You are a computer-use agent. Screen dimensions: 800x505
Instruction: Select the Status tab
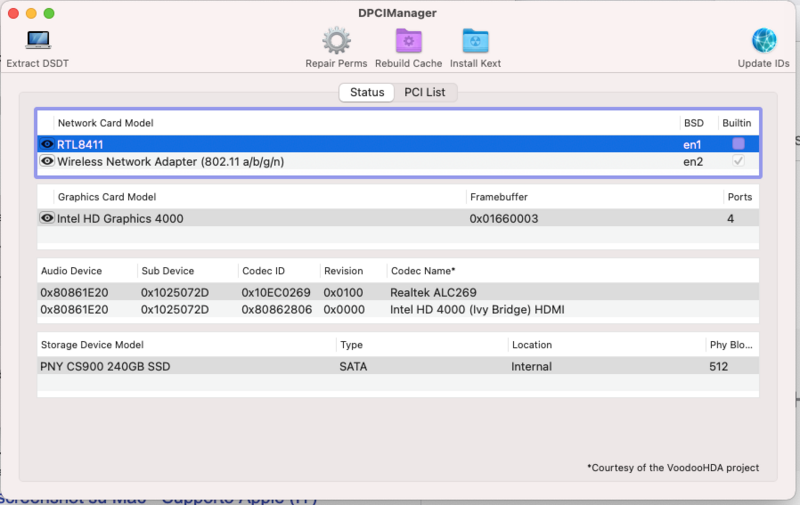pyautogui.click(x=367, y=92)
